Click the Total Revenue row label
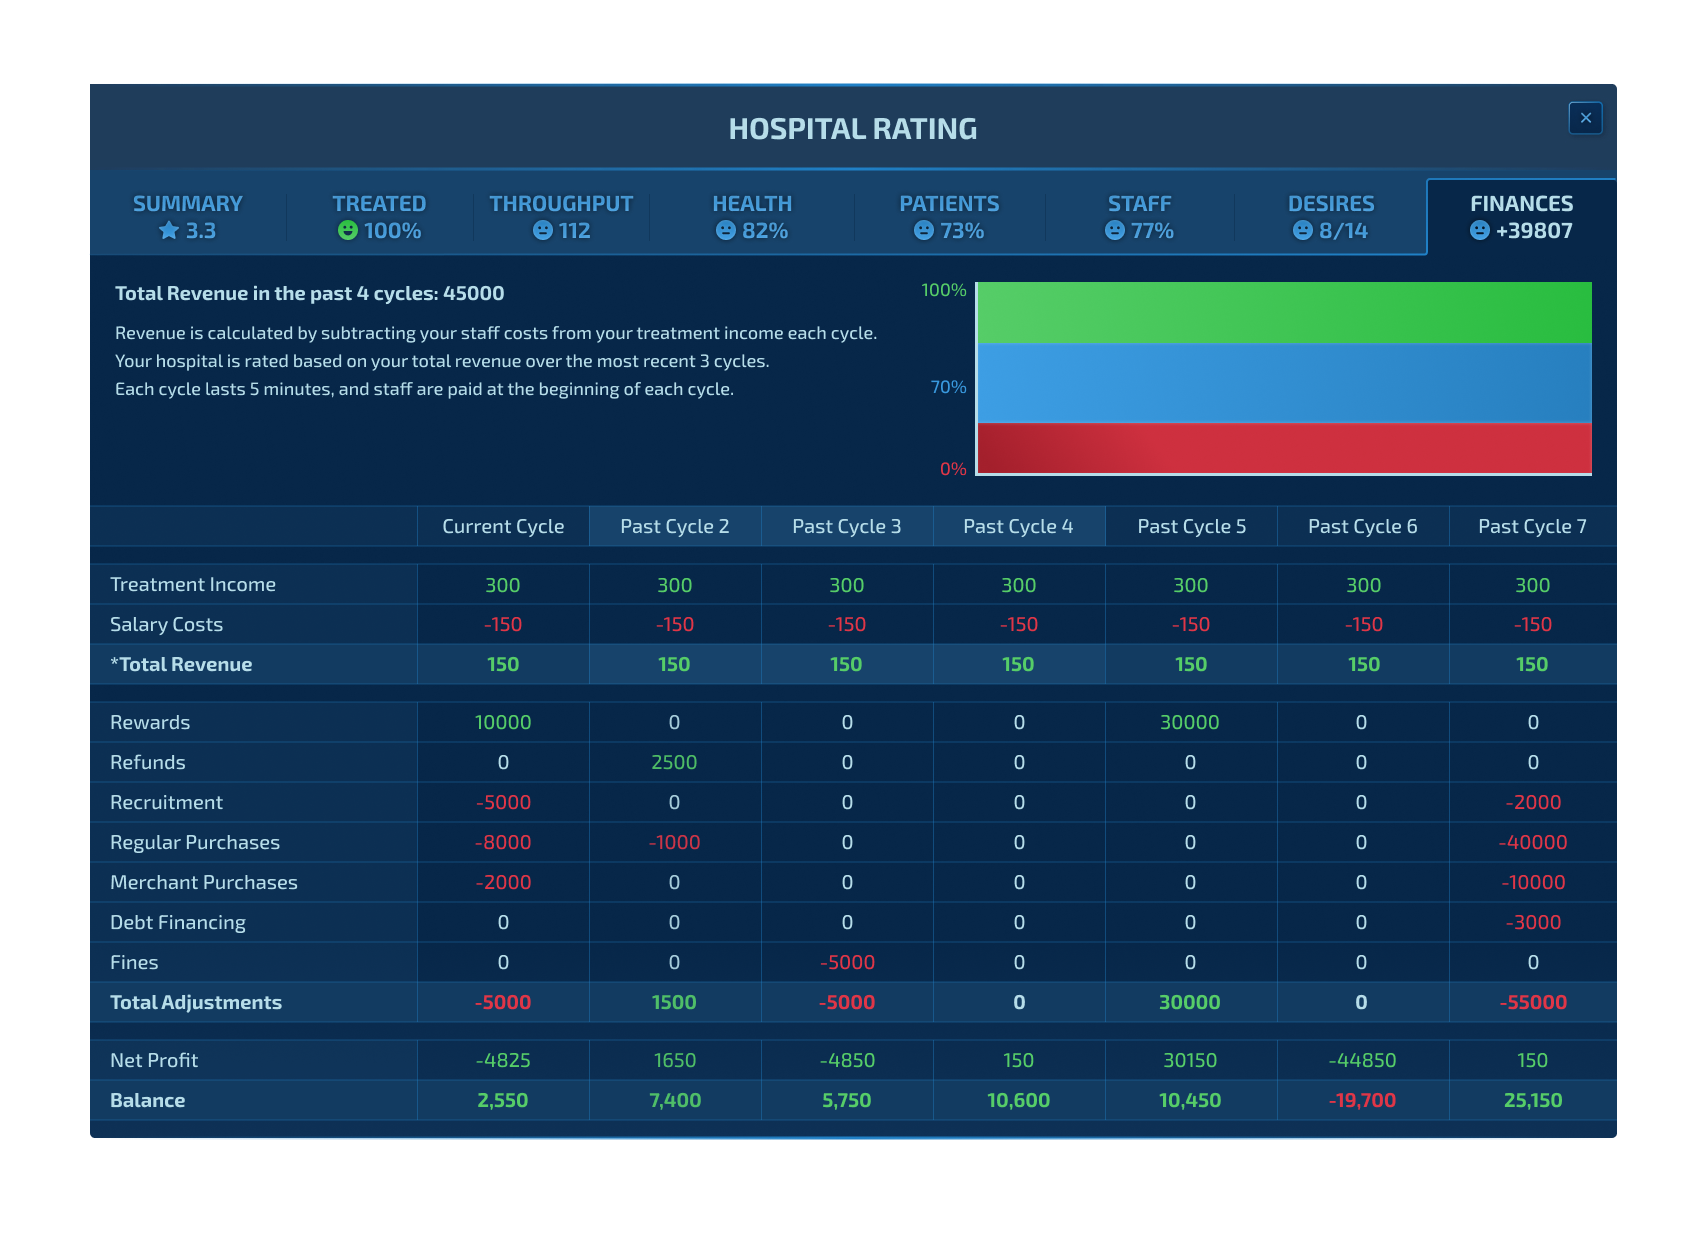Screen dimensions: 1705x1254 [x=181, y=664]
